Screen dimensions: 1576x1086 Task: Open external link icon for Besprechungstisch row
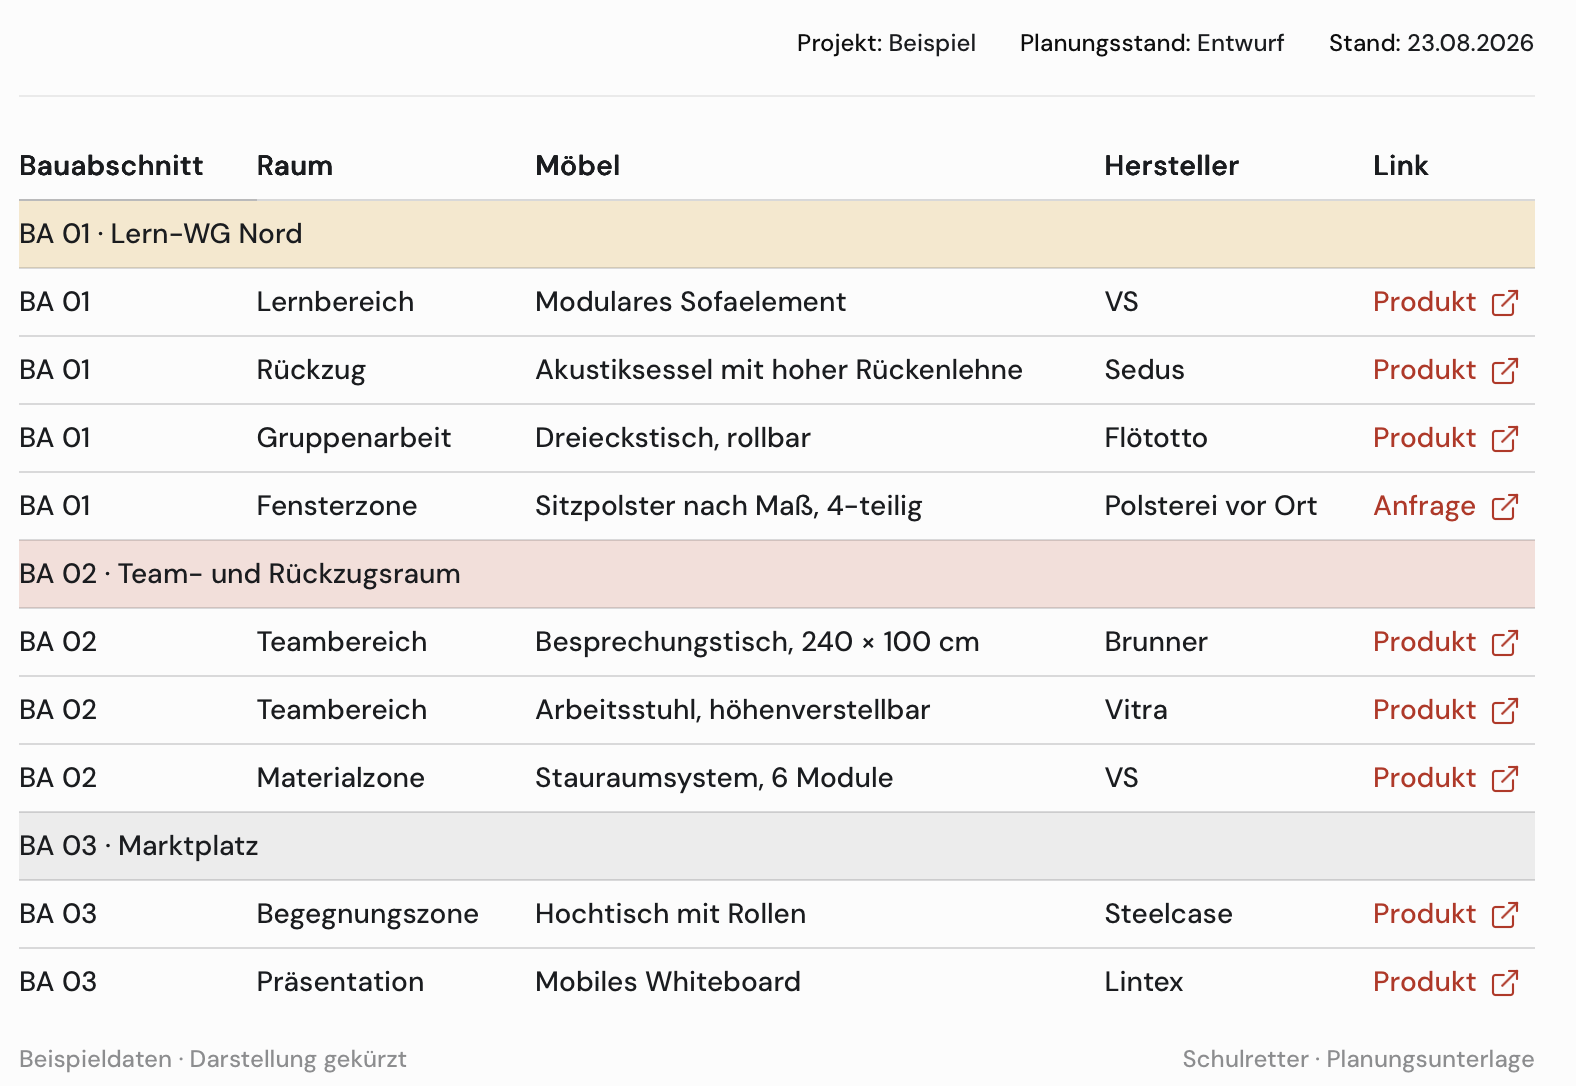tap(1505, 643)
